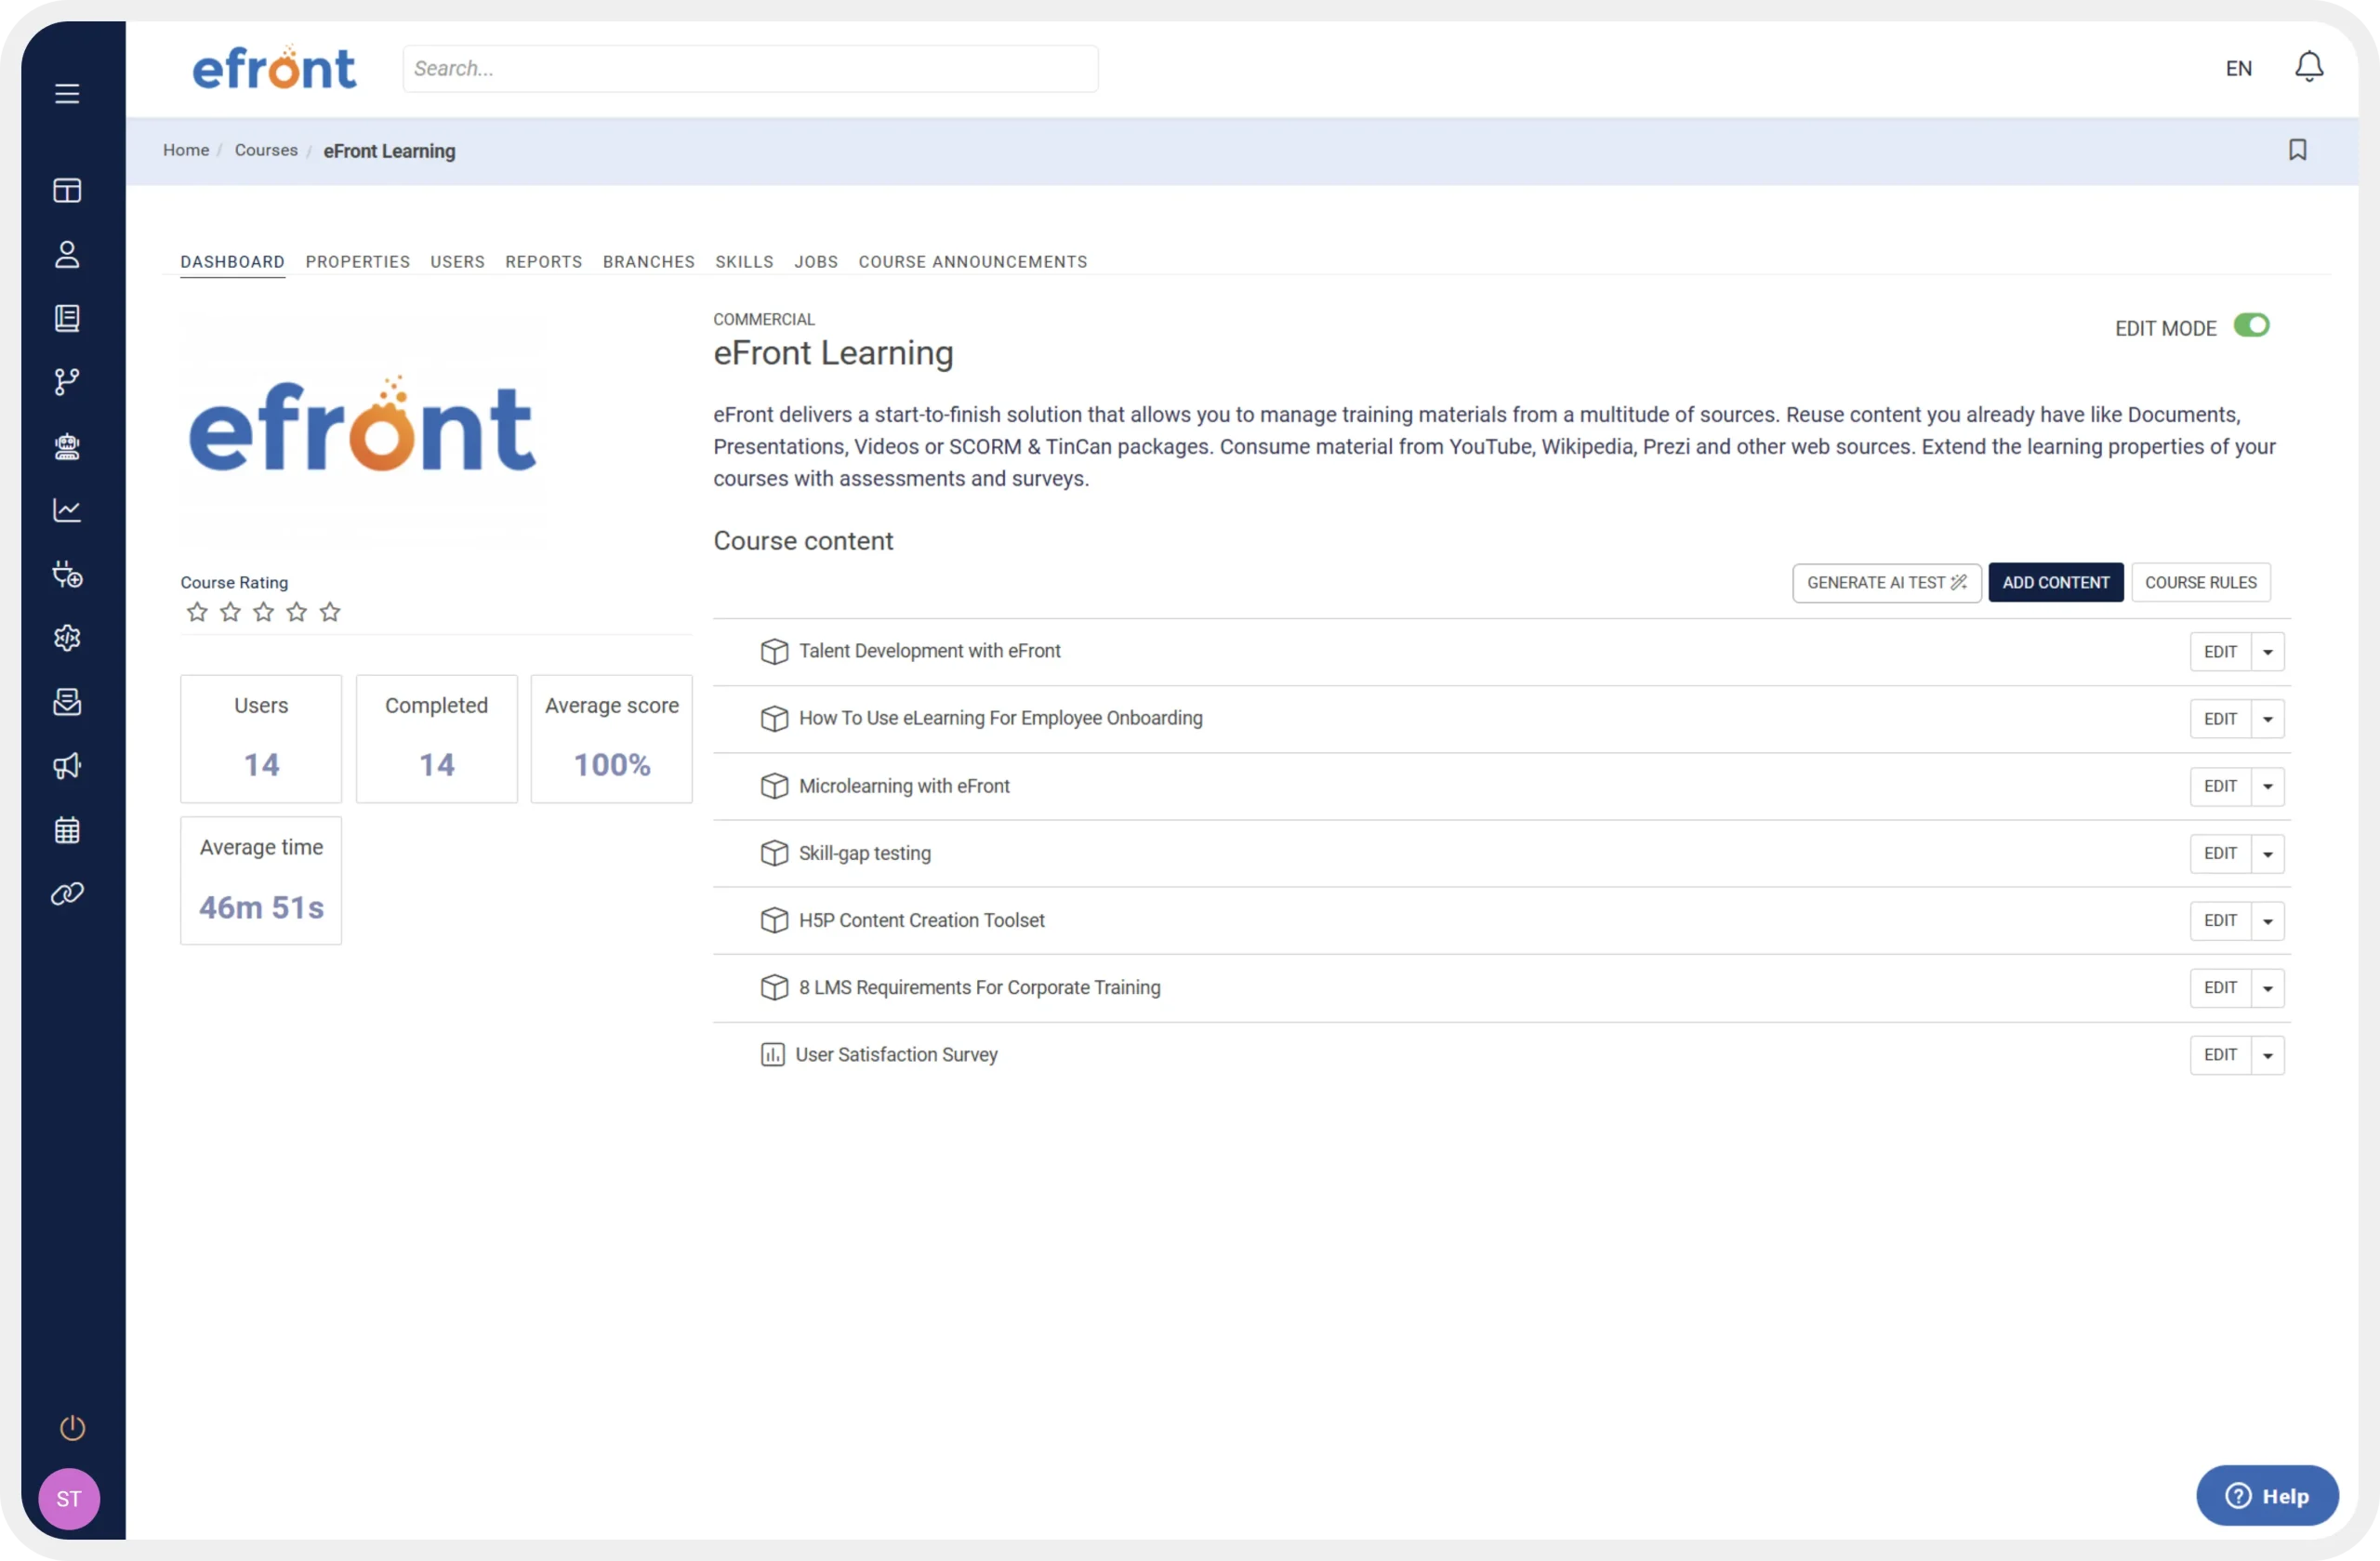Click the H5P Content Creation cube icon
Image resolution: width=2380 pixels, height=1561 pixels.
774,920
